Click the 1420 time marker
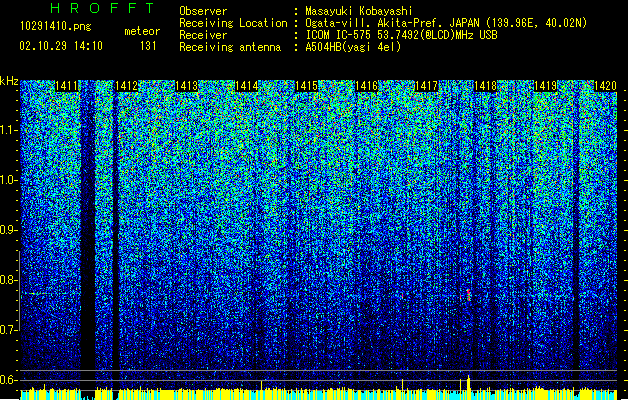 tap(605, 86)
